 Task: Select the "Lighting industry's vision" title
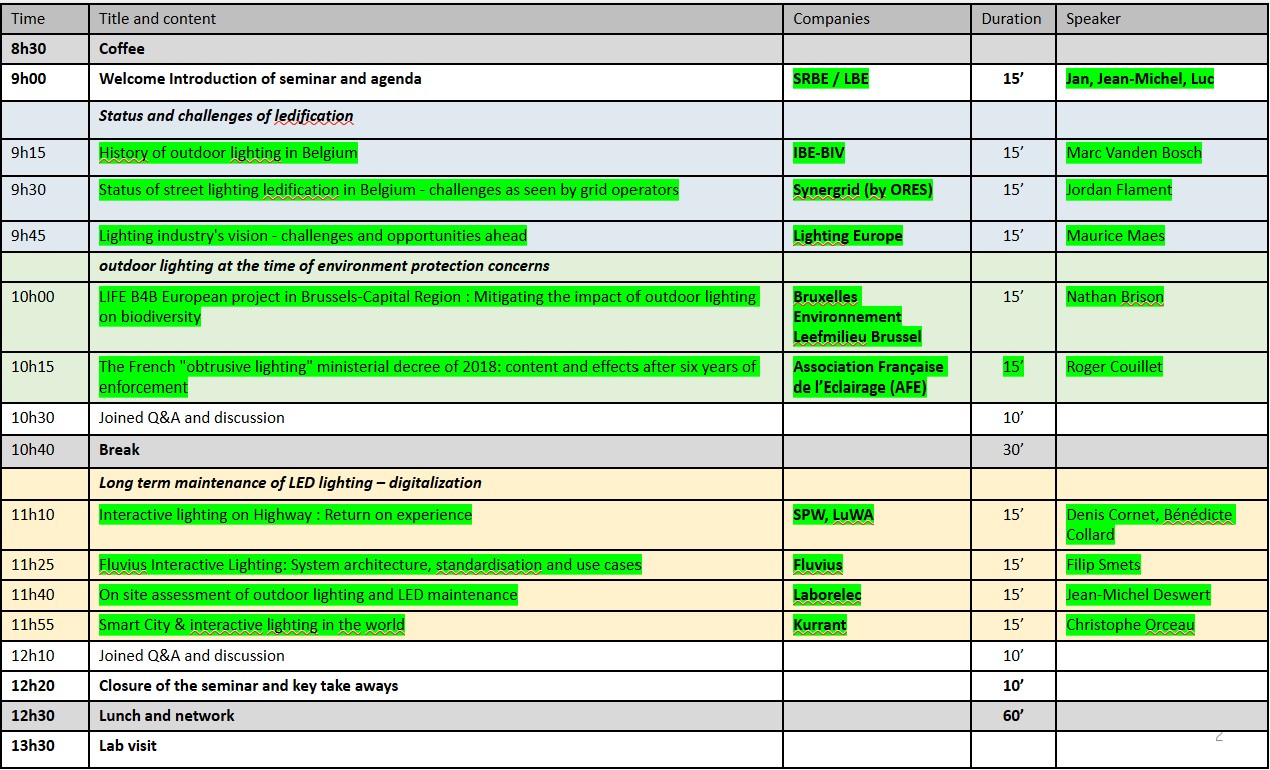click(313, 236)
